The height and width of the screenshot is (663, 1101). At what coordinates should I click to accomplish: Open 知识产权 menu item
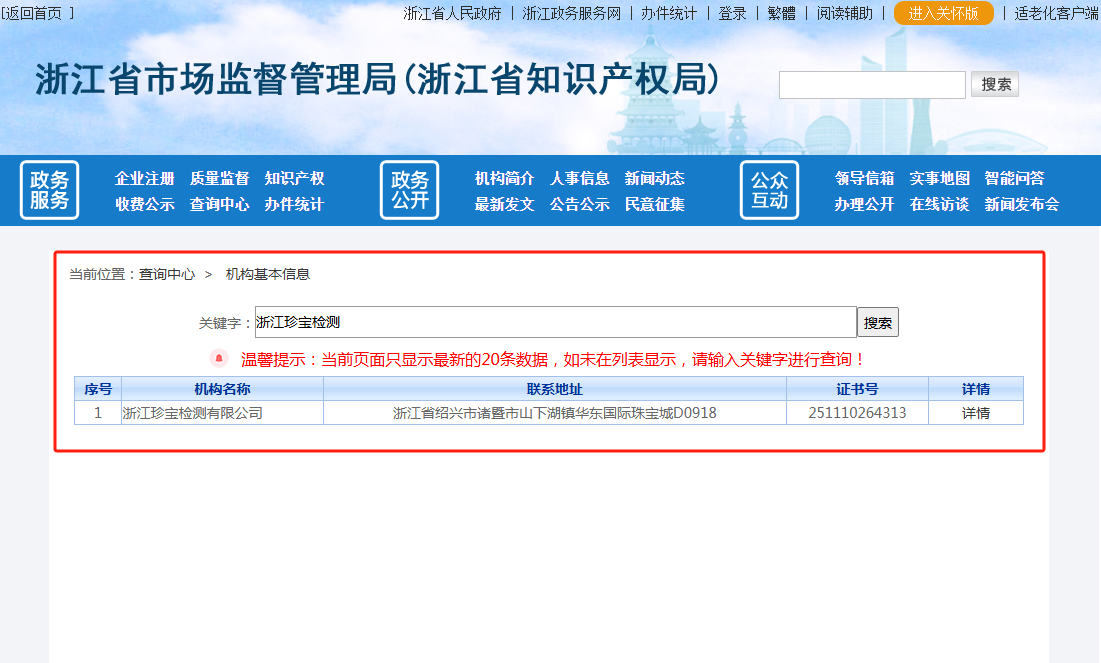click(x=294, y=178)
